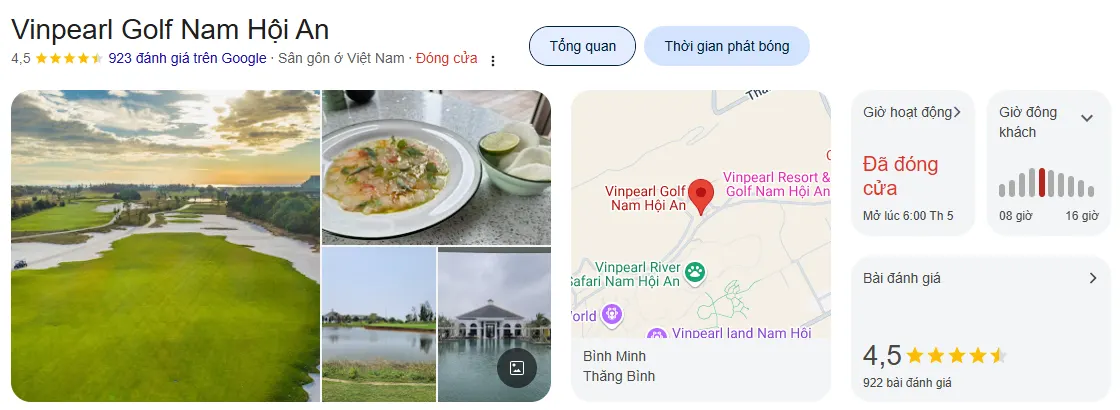The width and height of the screenshot is (1120, 410).
Task: Open Bài đánh giá with arrow
Action: click(x=1092, y=279)
